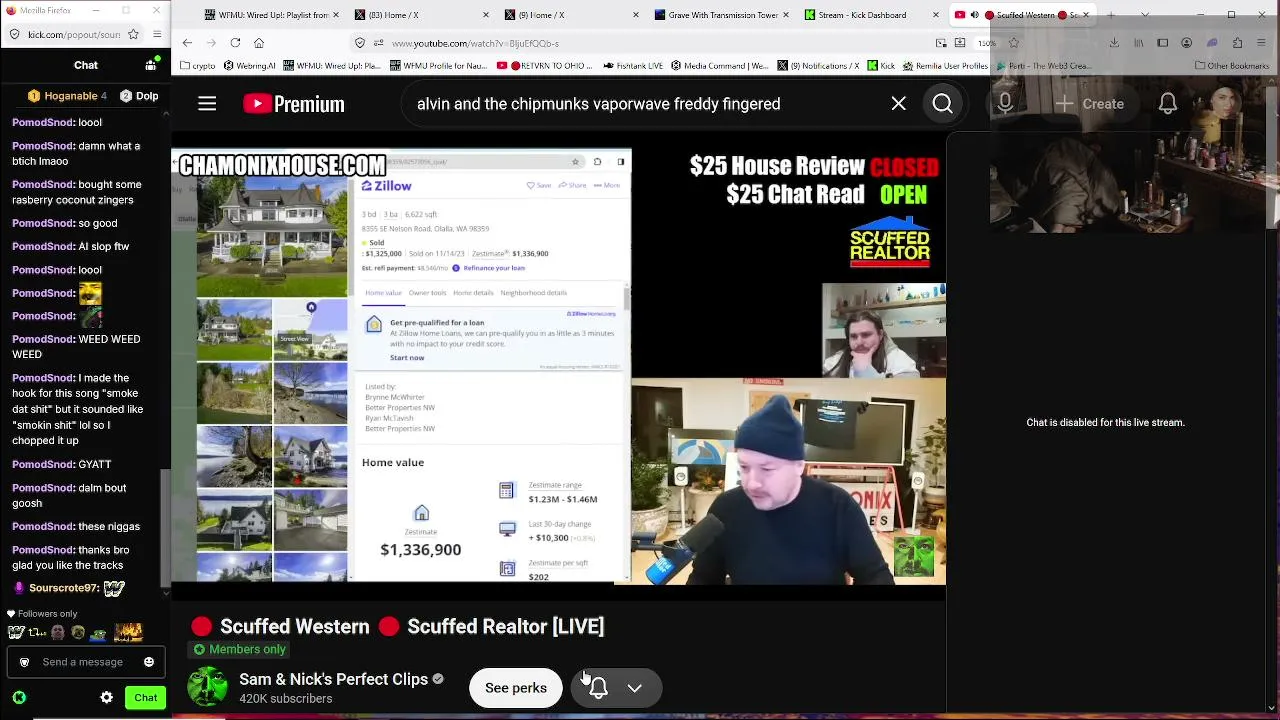
Task: Open the Firefox library icon
Action: [1139, 43]
